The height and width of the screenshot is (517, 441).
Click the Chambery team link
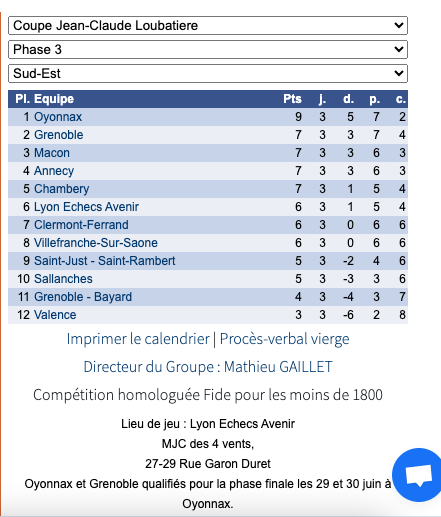point(62,189)
